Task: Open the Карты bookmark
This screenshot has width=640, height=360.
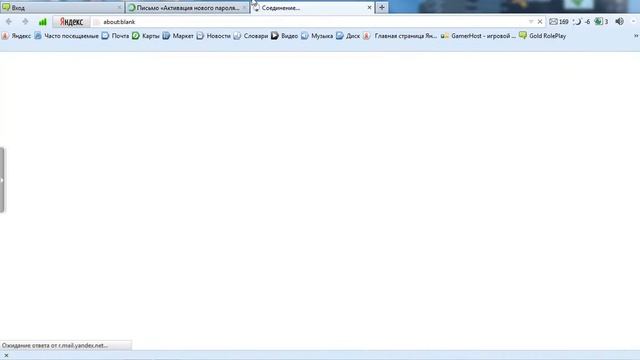Action: (x=146, y=36)
